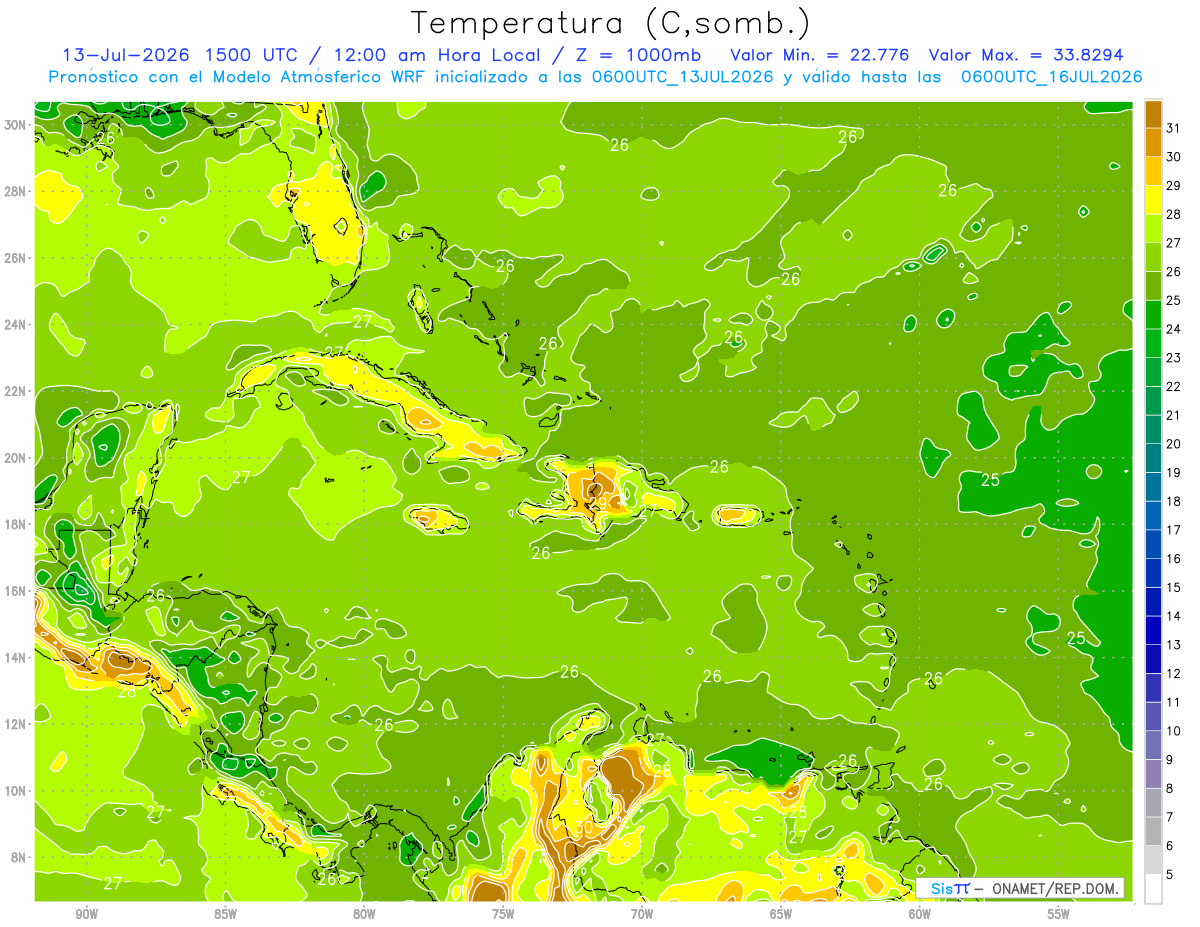
Task: Click the 20N latitude axis label
Action: click(x=15, y=458)
